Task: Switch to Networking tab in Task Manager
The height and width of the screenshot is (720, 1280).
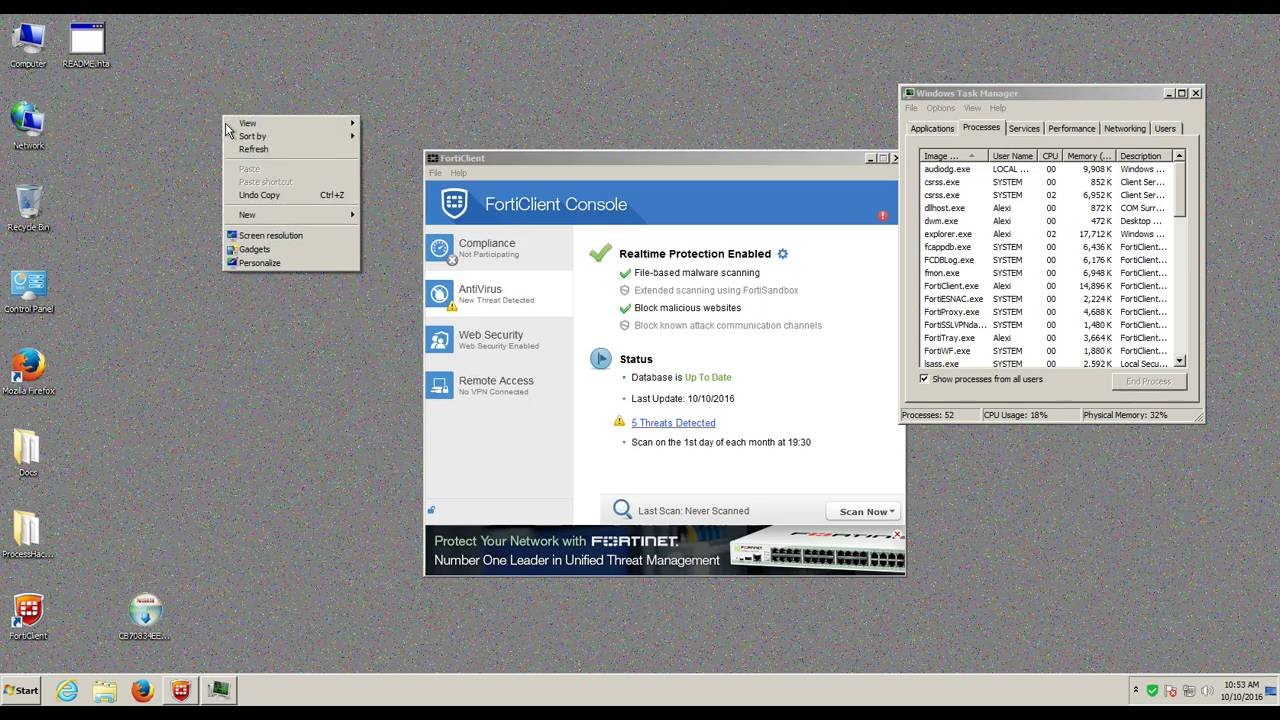Action: pyautogui.click(x=1125, y=129)
